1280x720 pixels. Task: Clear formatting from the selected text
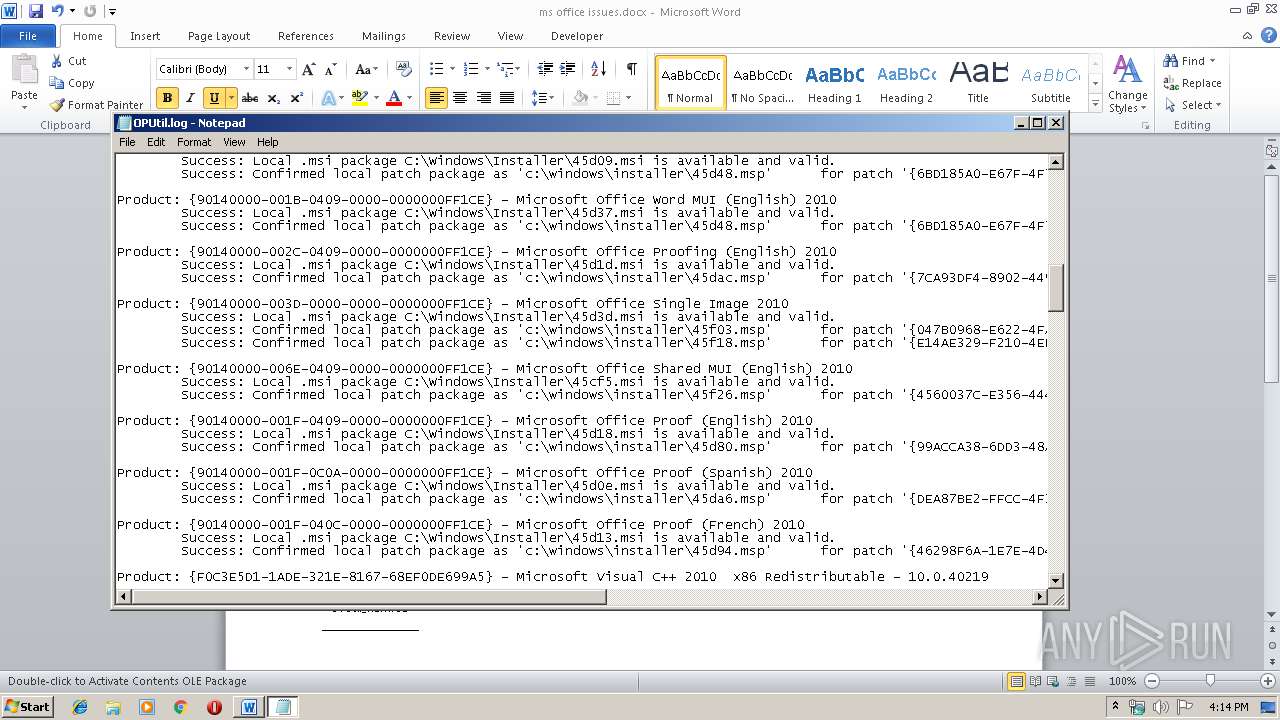(x=404, y=69)
